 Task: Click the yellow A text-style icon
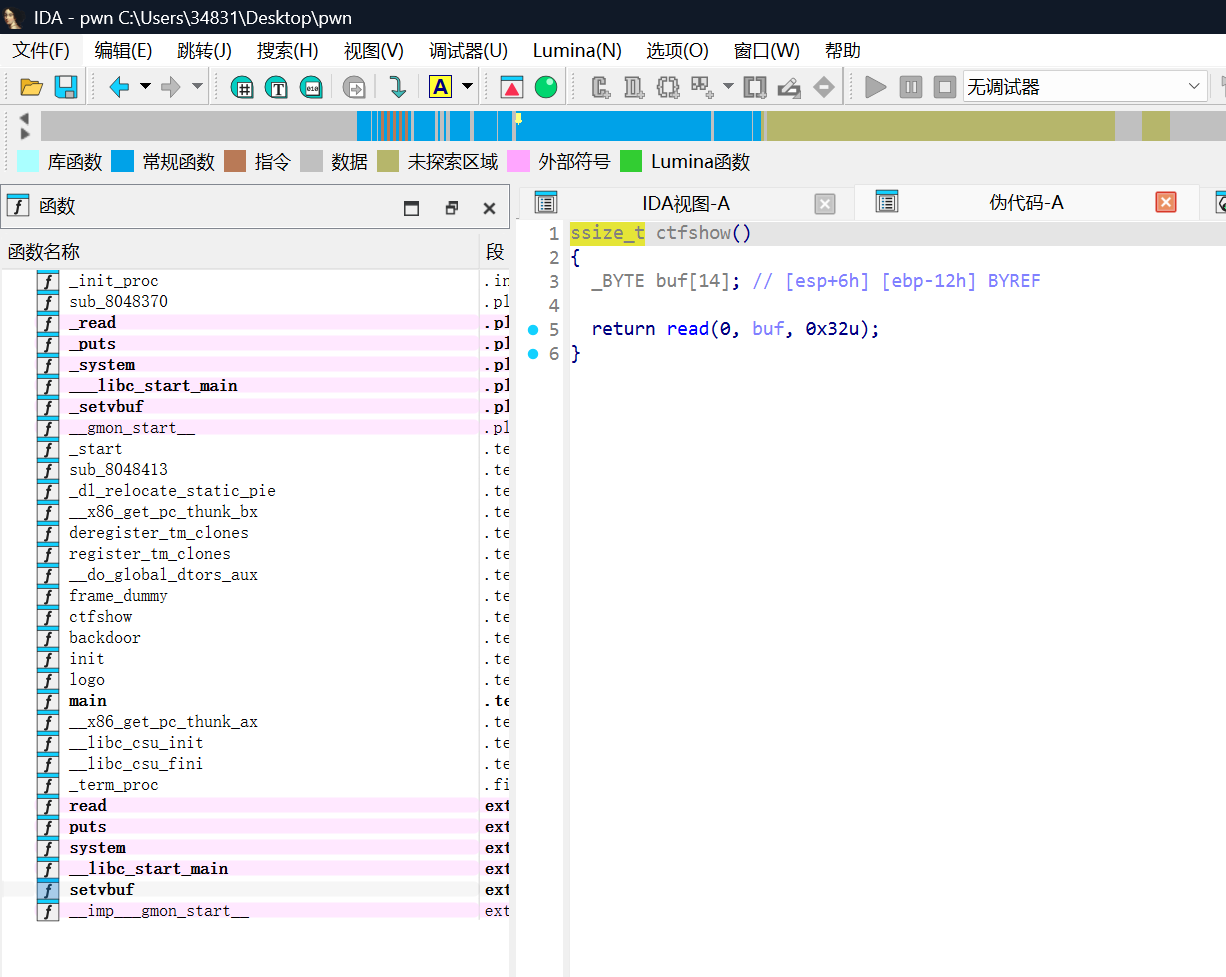[x=440, y=87]
